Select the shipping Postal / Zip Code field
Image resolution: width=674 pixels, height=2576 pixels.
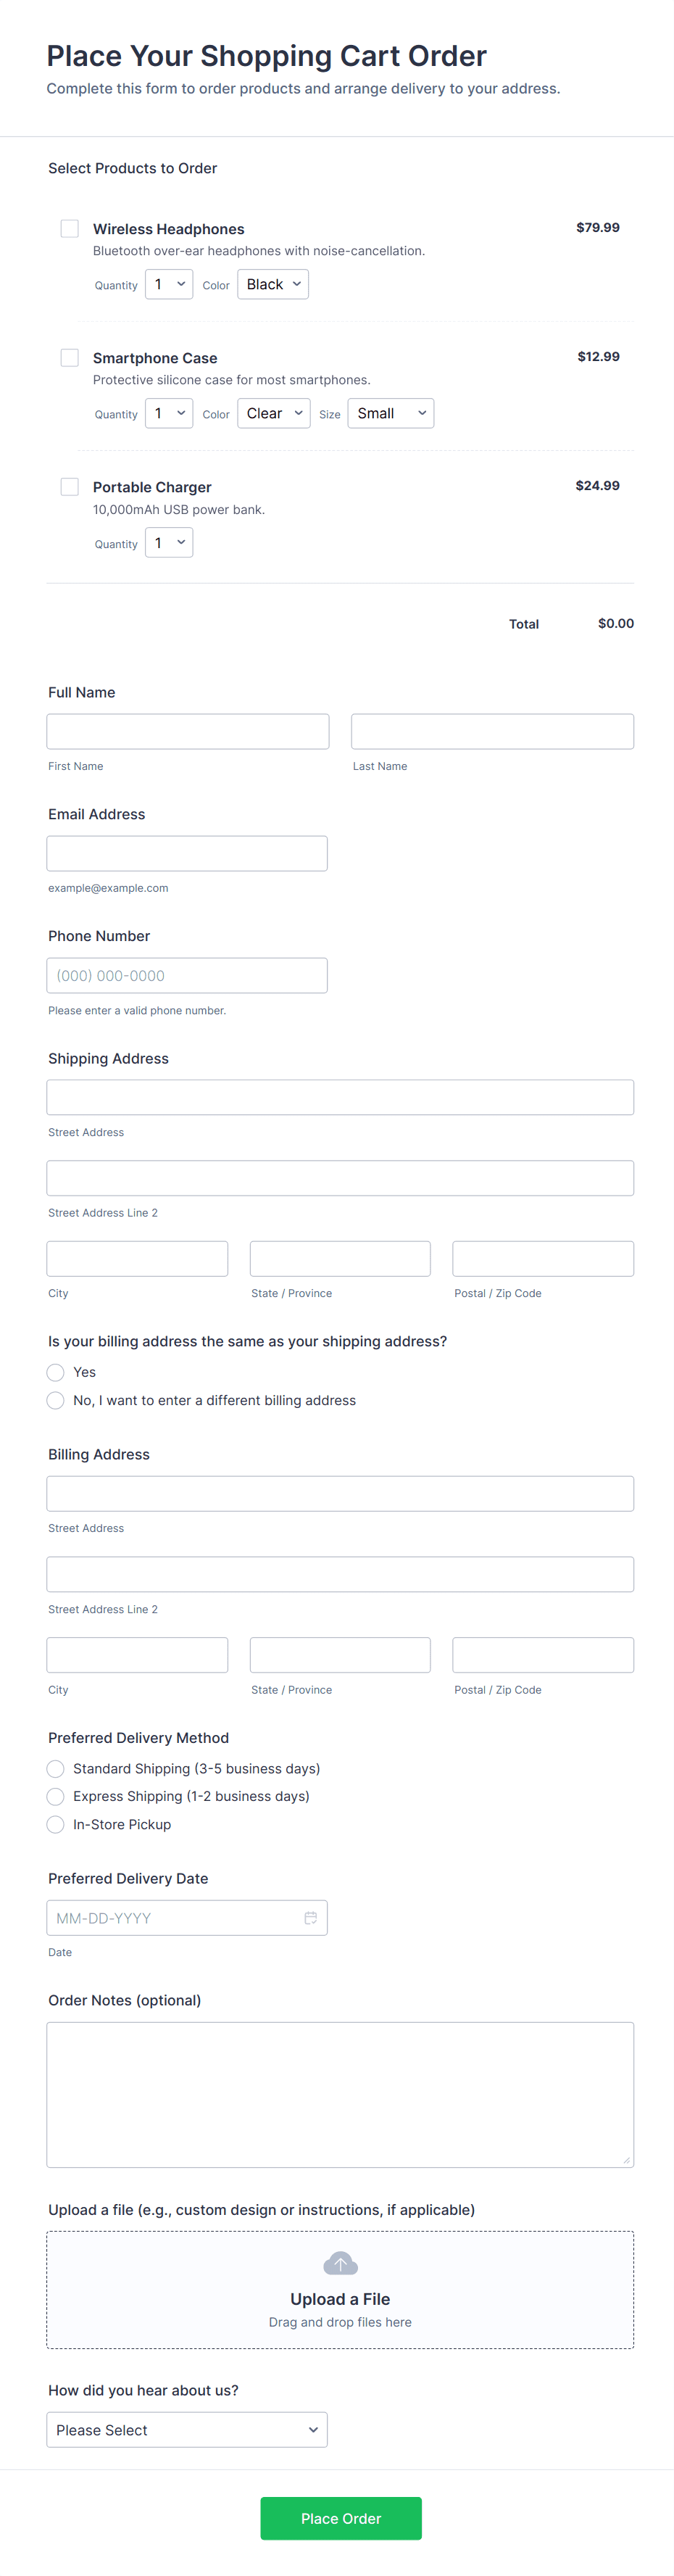point(543,1258)
